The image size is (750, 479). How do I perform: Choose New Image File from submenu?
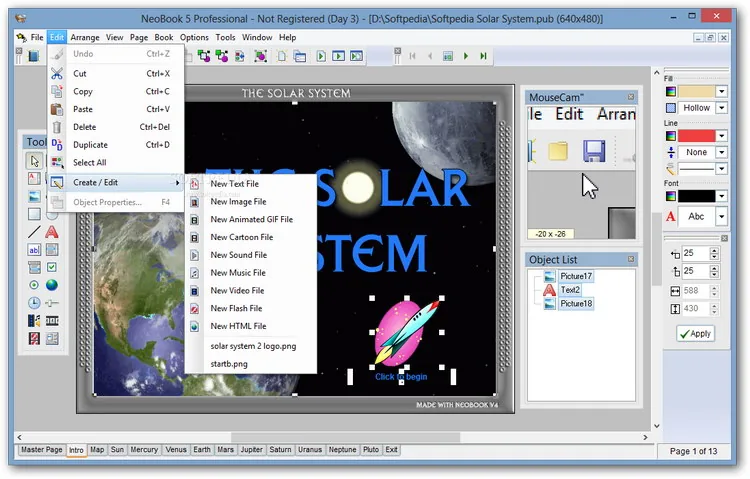(251, 201)
